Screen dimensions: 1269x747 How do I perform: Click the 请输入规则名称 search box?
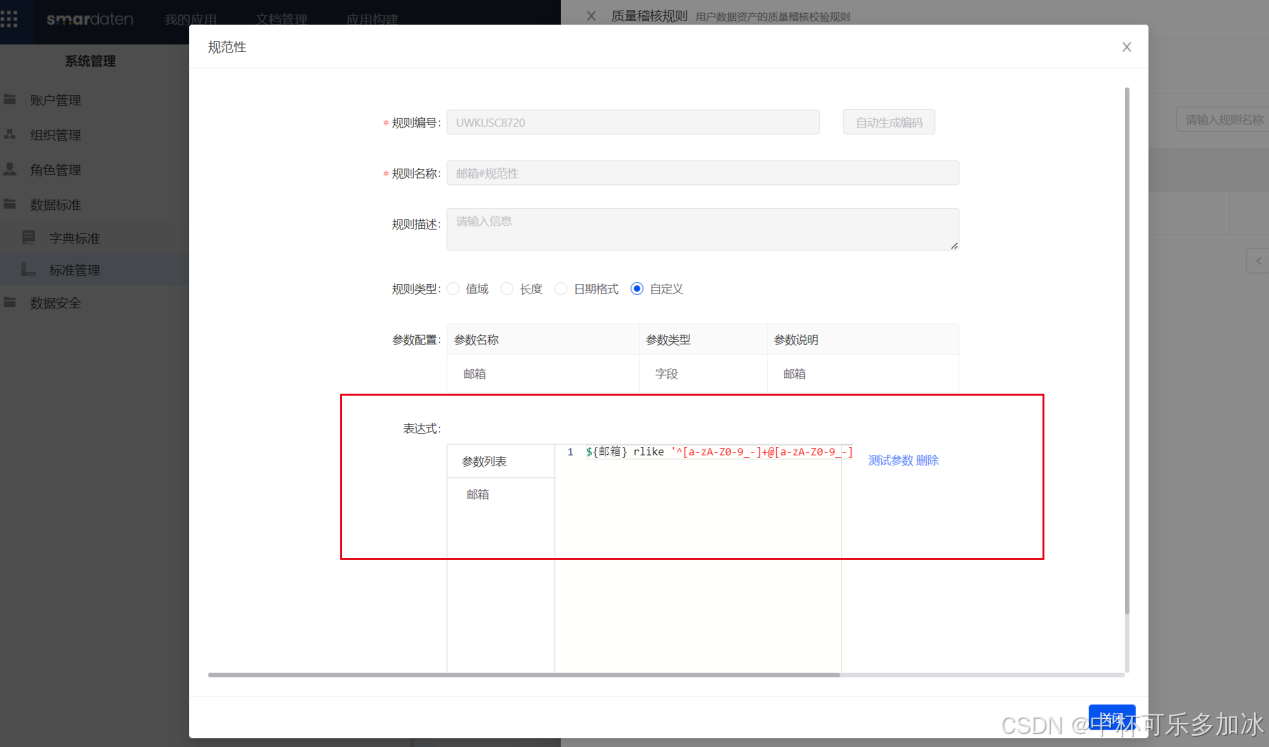point(1222,119)
